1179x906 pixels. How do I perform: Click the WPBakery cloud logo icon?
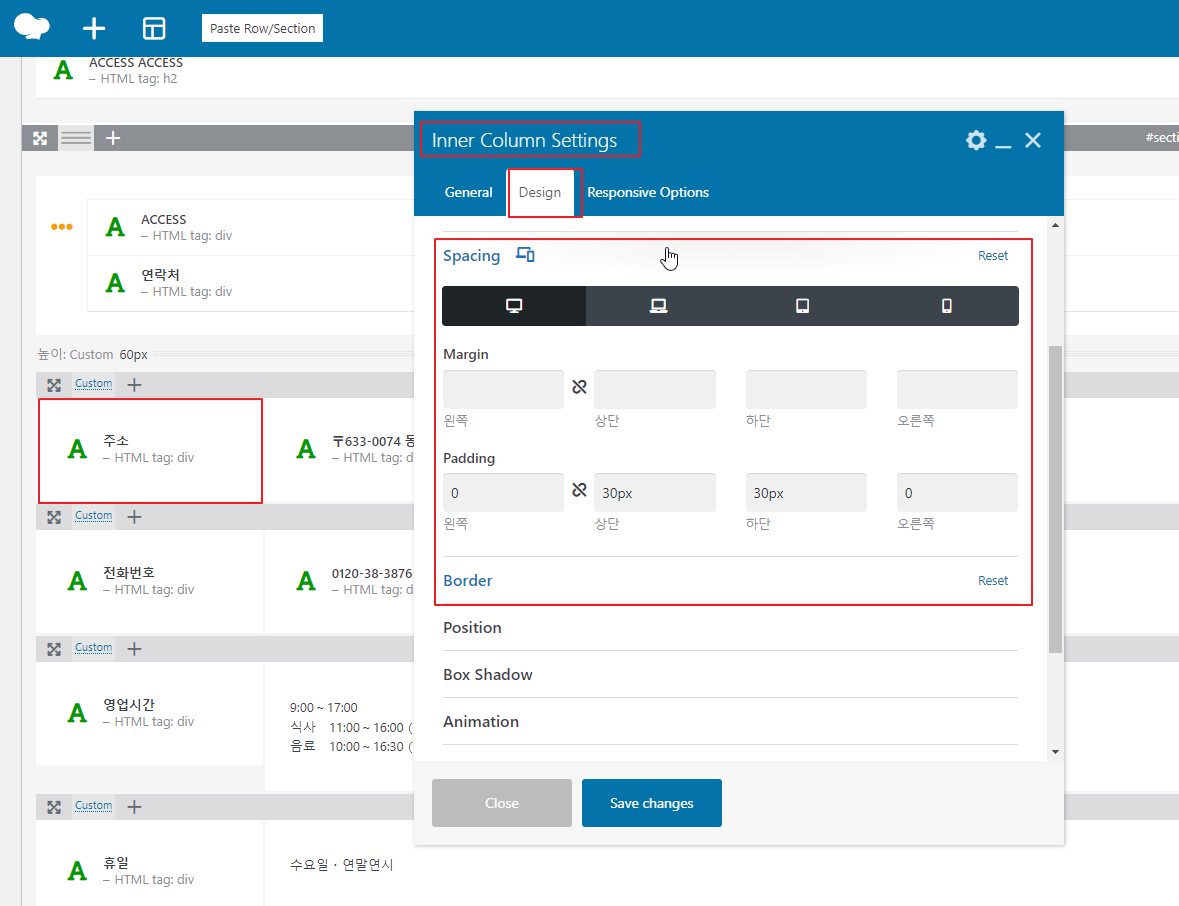pos(32,27)
